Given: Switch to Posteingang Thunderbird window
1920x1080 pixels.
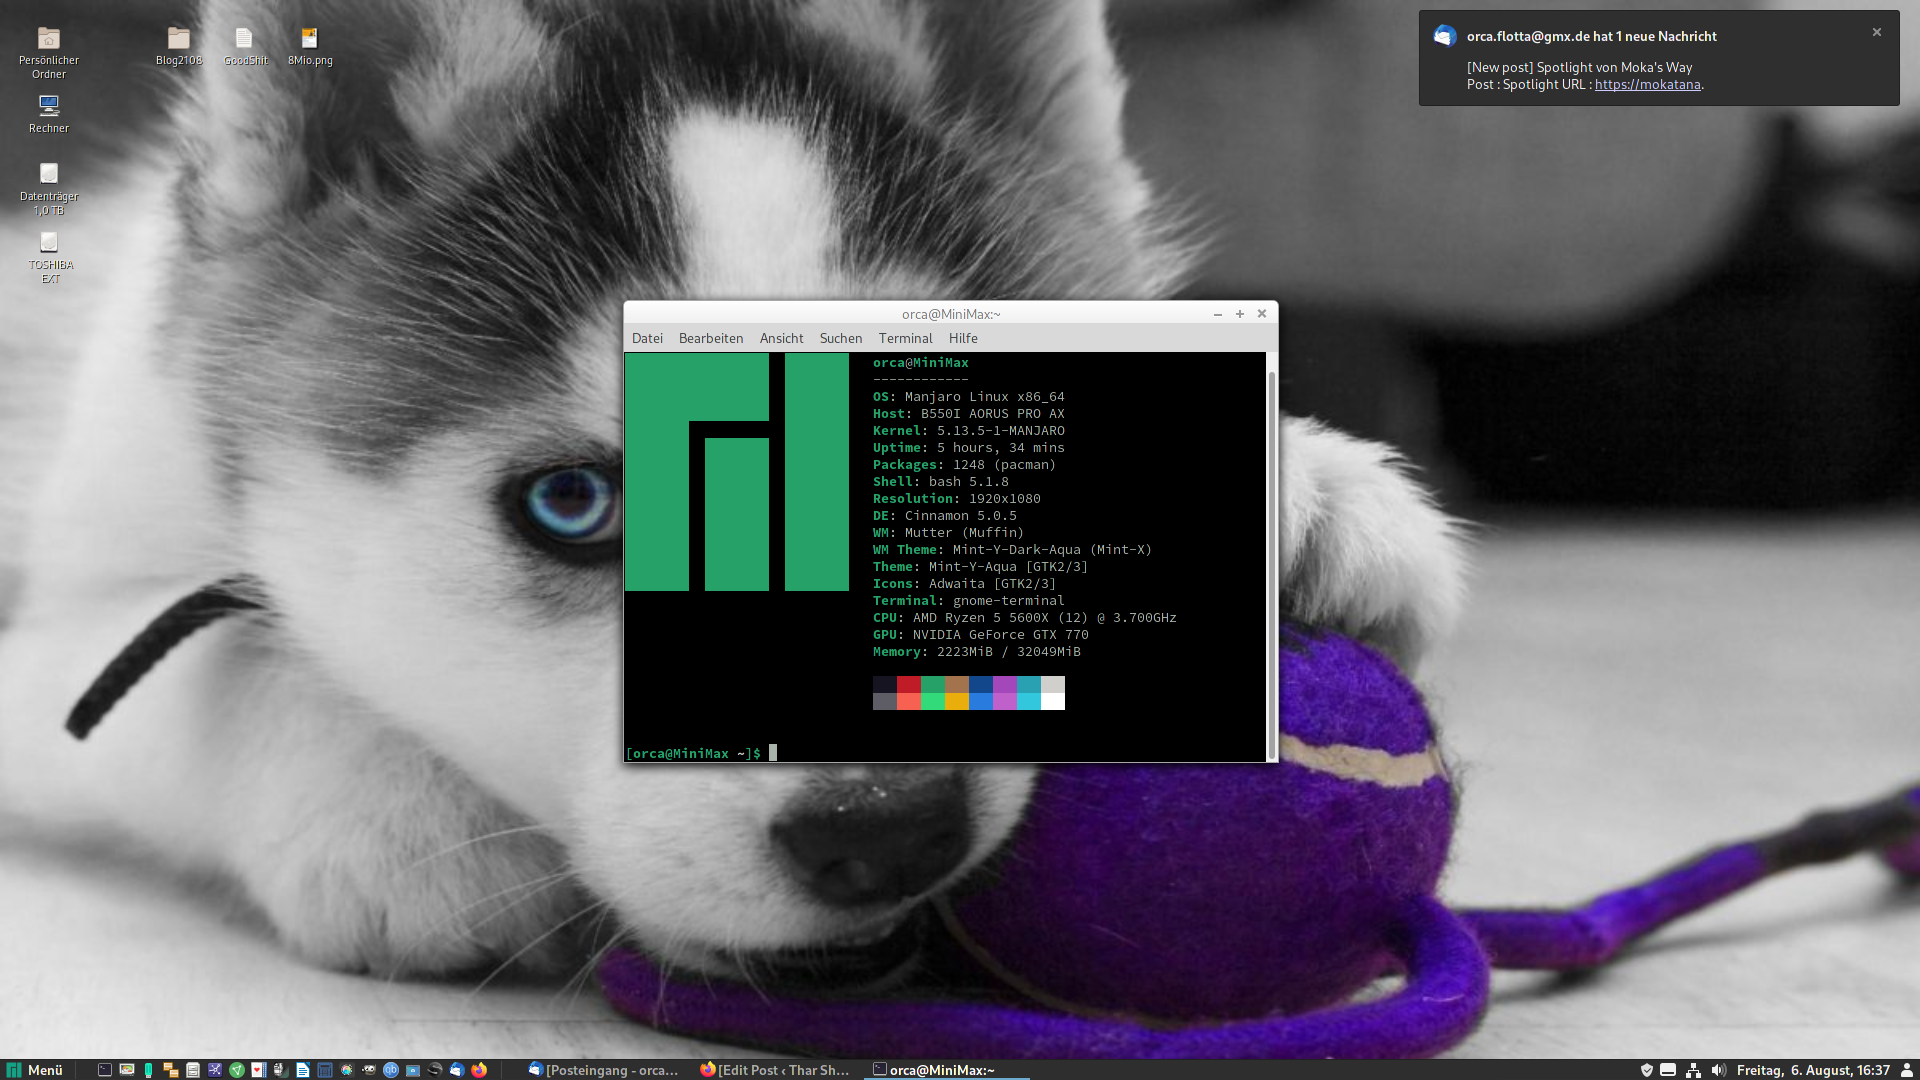Looking at the screenshot, I should pos(604,1070).
